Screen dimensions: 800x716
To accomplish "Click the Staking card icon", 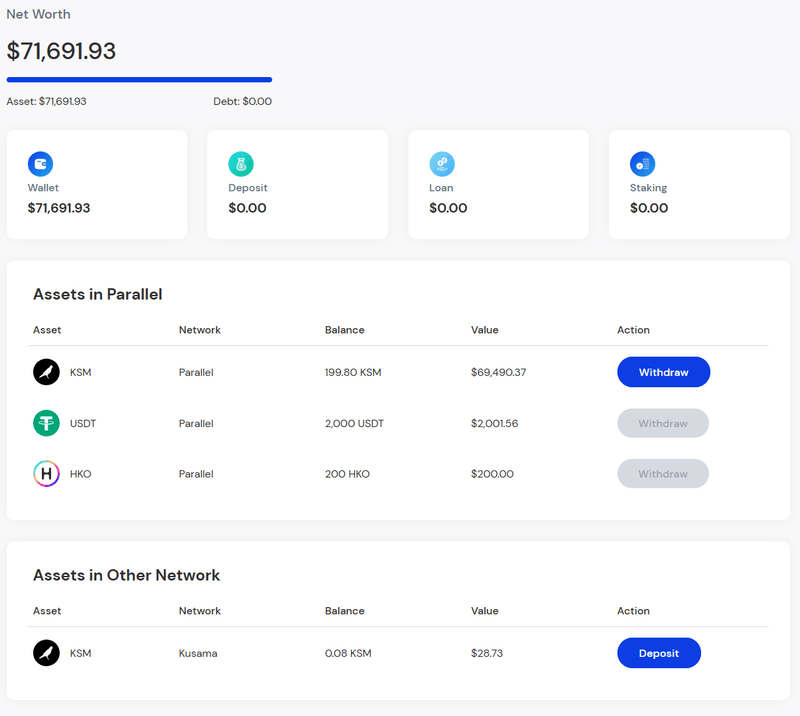I will [642, 164].
